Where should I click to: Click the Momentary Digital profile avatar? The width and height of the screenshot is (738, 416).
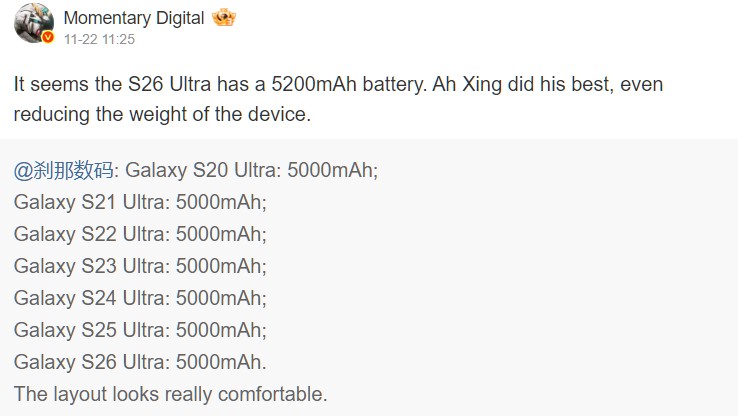(33, 26)
